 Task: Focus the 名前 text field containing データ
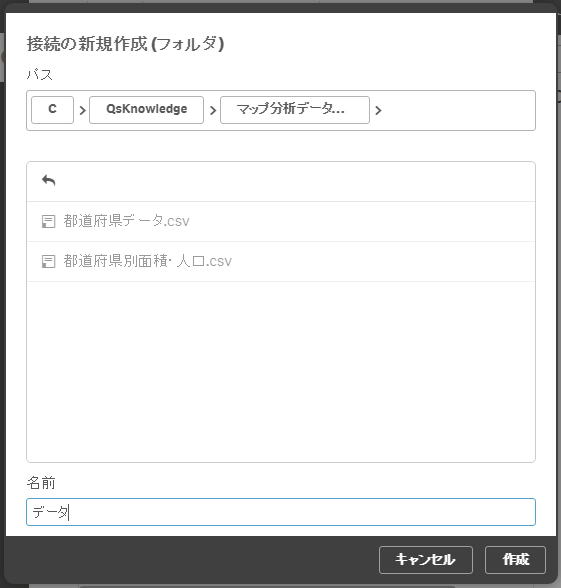point(281,512)
